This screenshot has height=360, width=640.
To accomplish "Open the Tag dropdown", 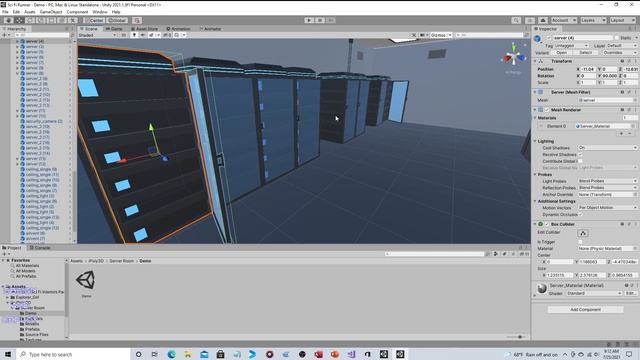I will pos(571,46).
